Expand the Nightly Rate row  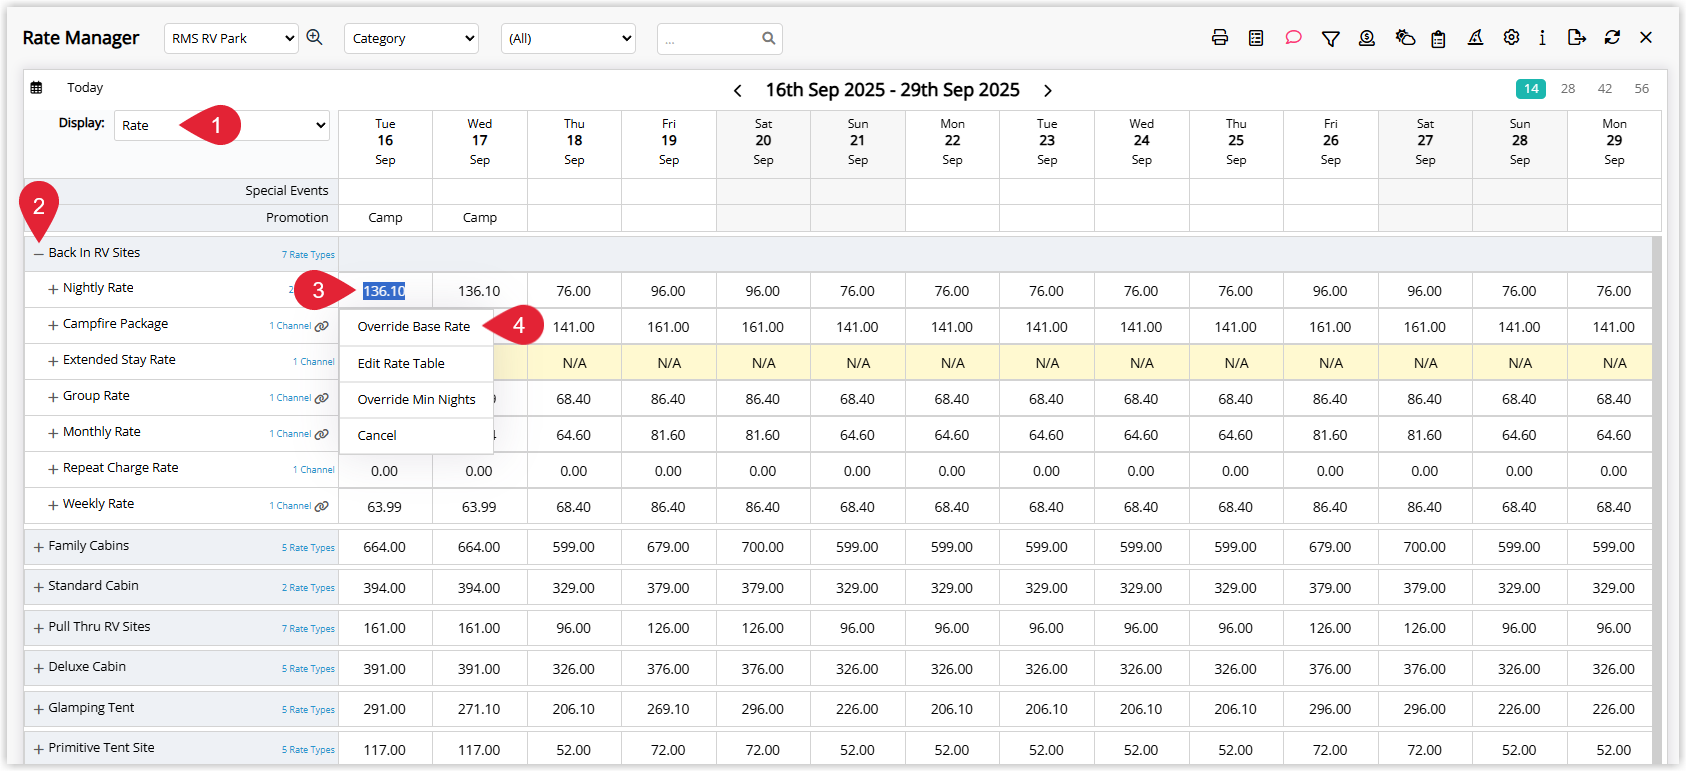click(x=53, y=289)
